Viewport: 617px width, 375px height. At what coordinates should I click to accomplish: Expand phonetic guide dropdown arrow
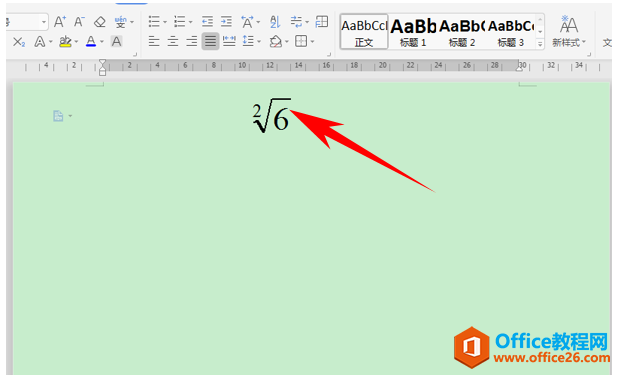(x=132, y=22)
